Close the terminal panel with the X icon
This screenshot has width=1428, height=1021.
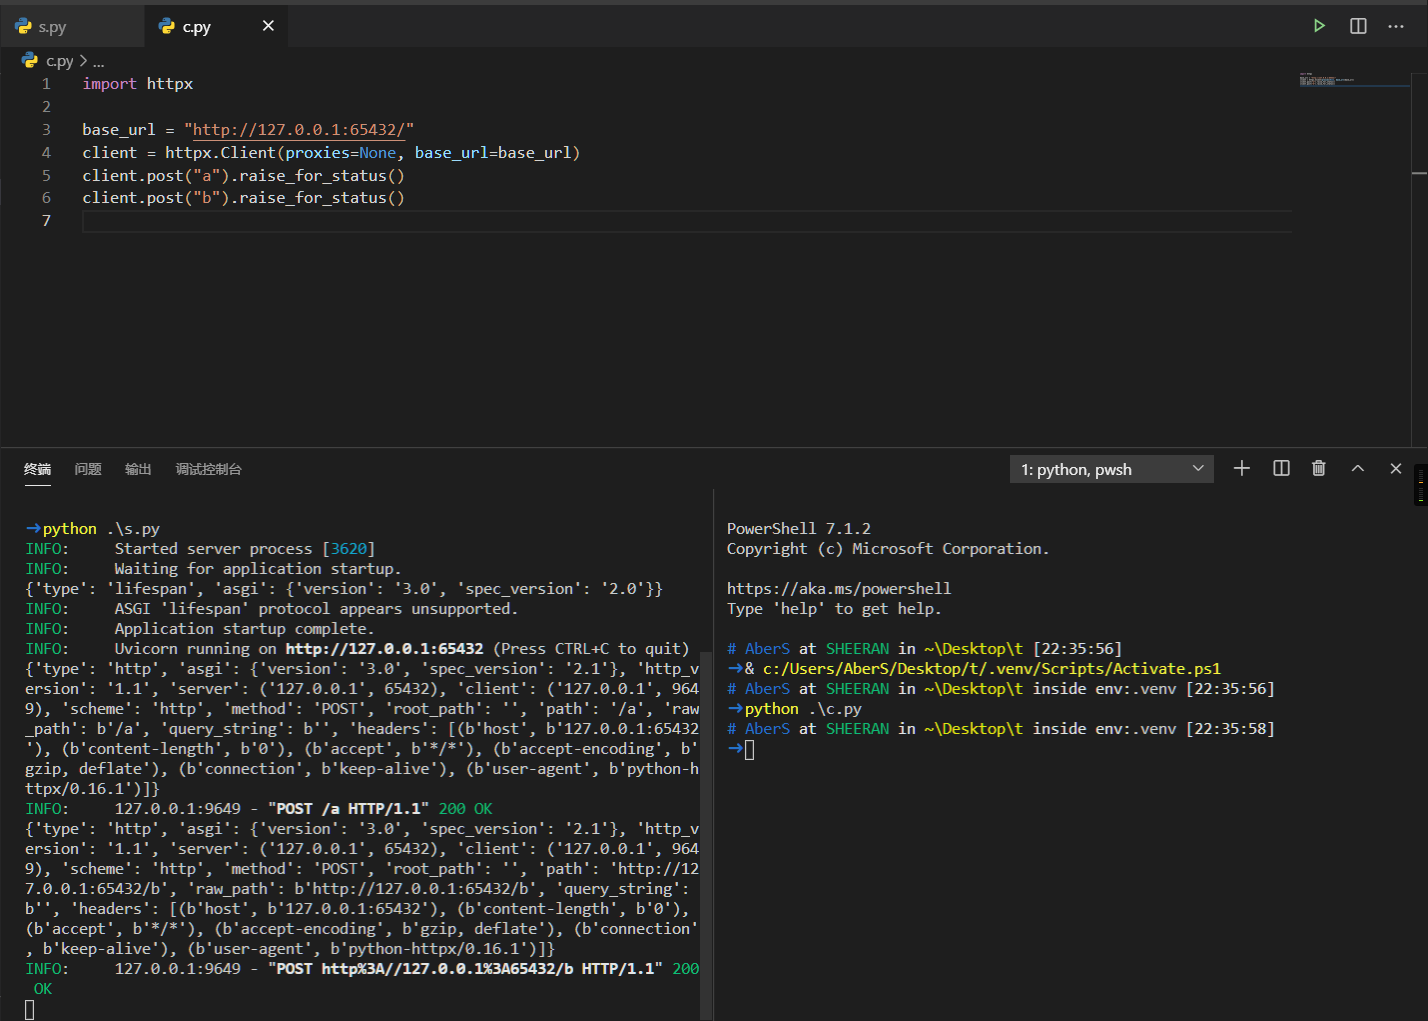click(1395, 468)
